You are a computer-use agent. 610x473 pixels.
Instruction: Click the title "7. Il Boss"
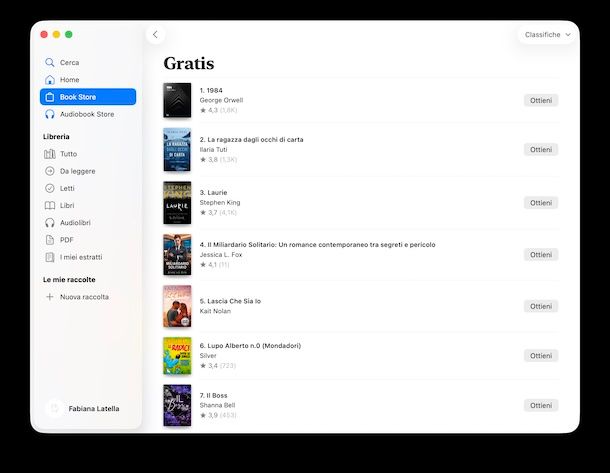point(214,395)
